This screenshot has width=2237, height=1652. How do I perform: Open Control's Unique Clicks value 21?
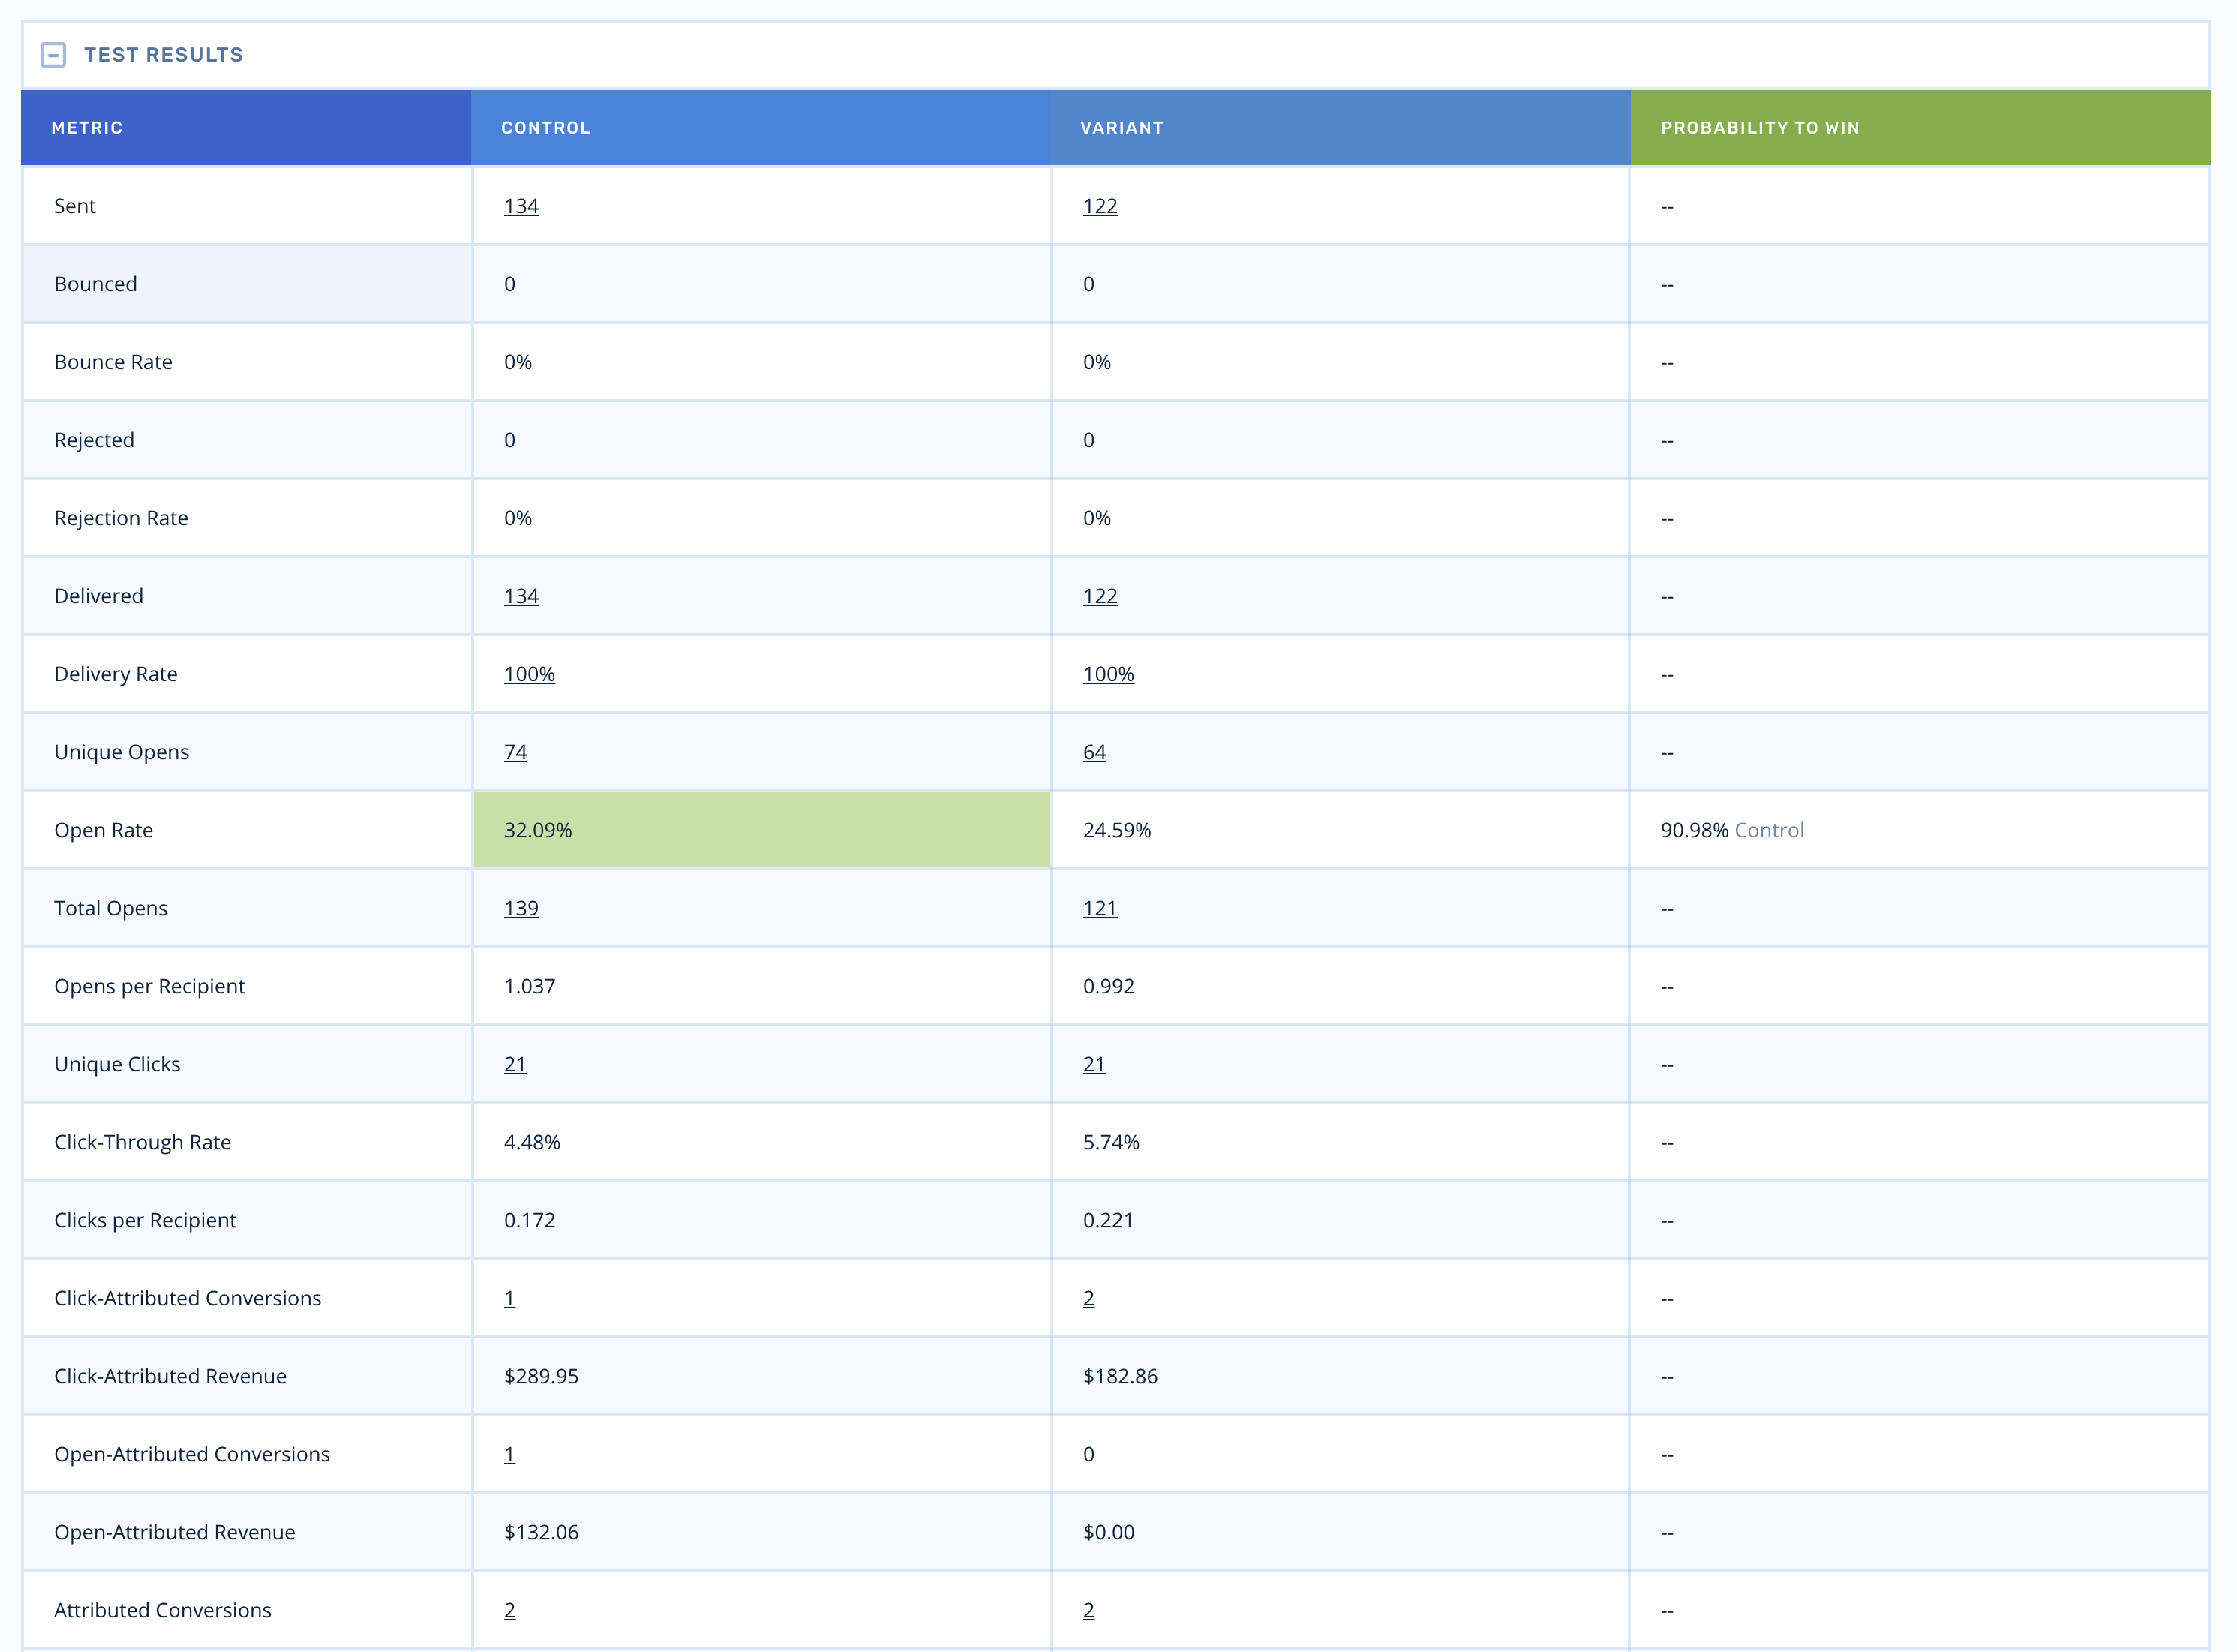[x=515, y=1064]
